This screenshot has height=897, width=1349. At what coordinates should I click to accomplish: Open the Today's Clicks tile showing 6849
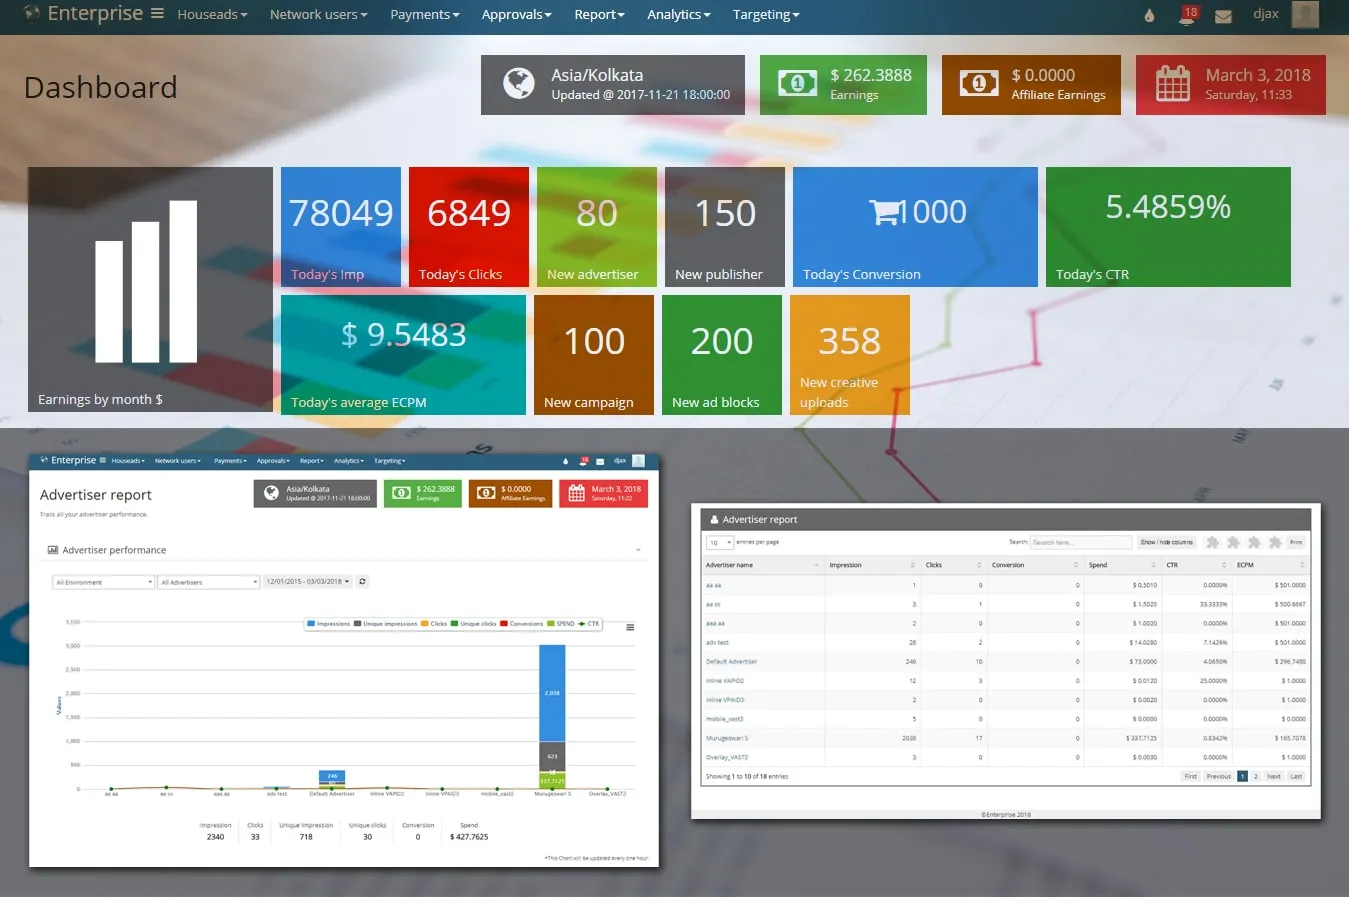pyautogui.click(x=469, y=227)
